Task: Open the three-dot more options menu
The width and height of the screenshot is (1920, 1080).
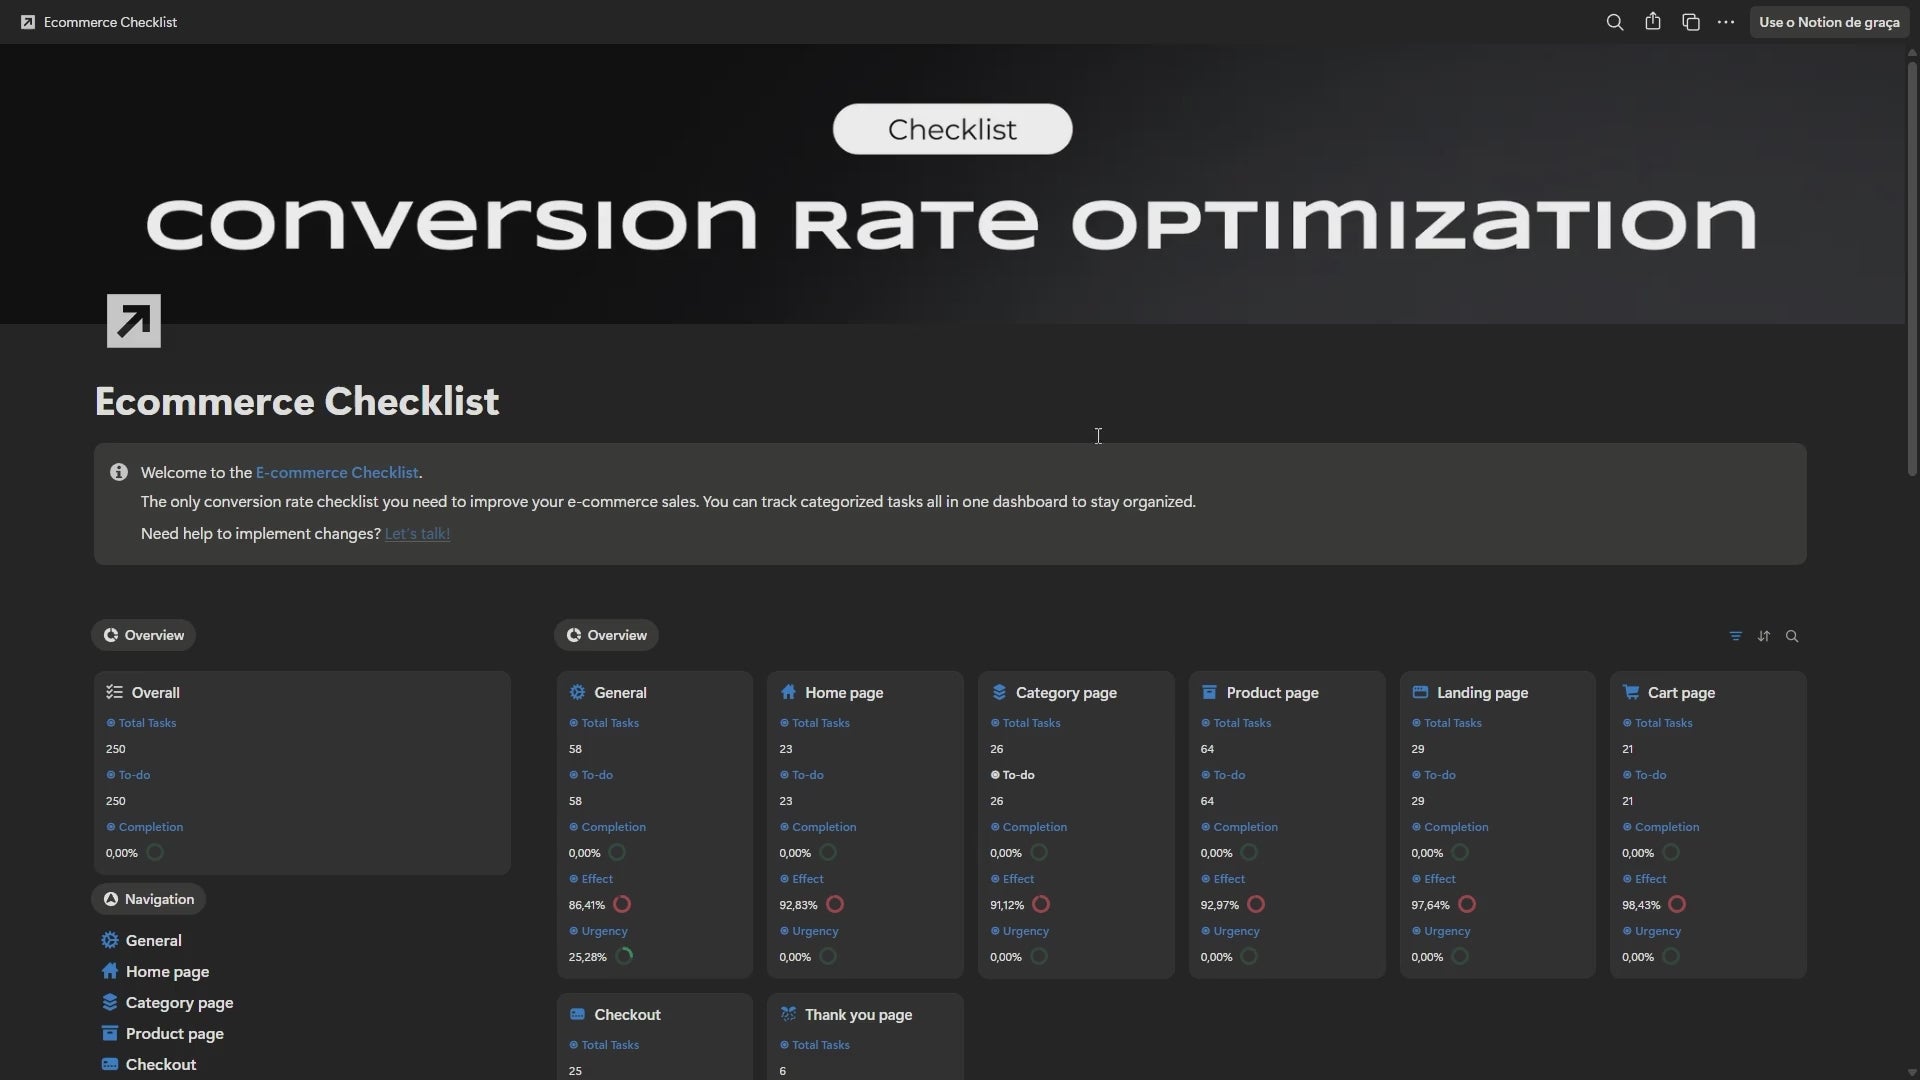Action: (1726, 22)
